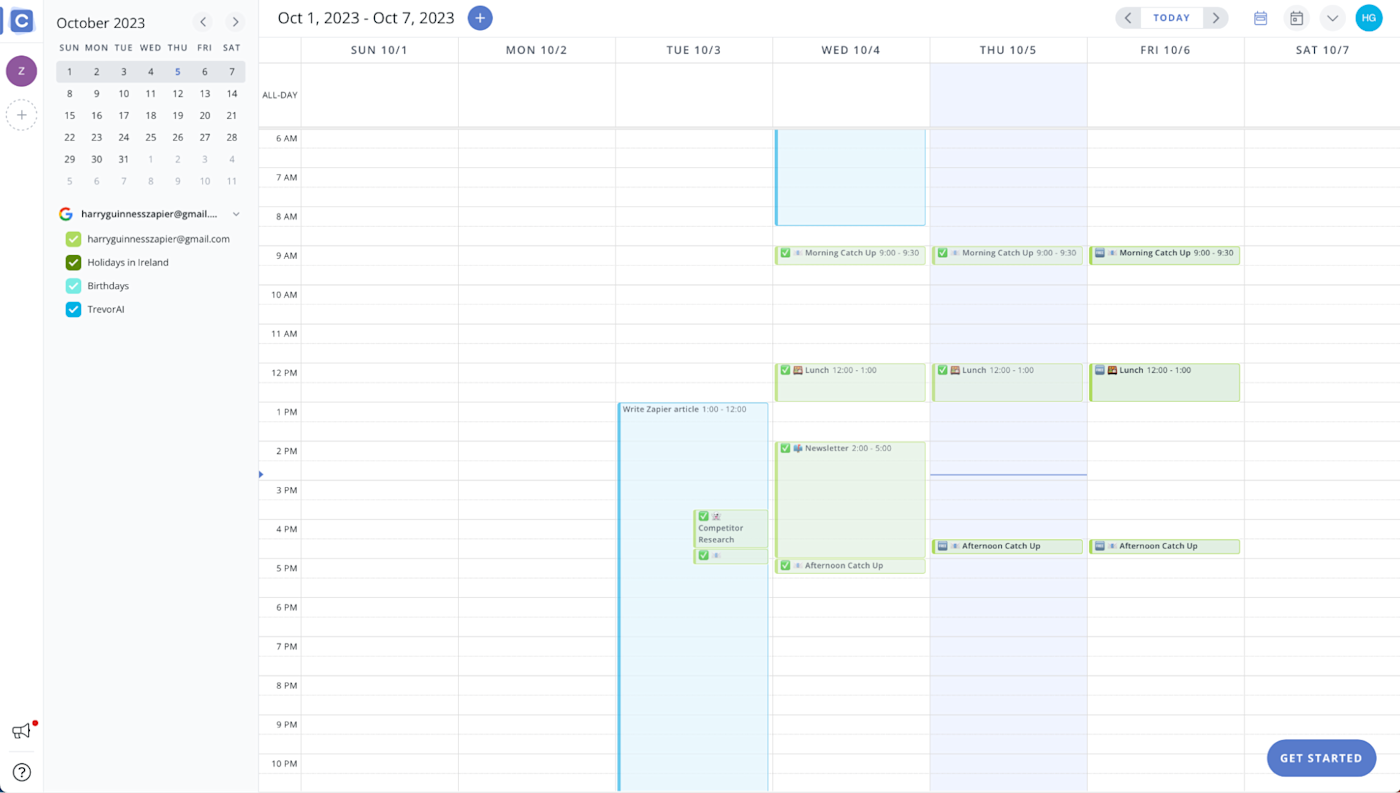This screenshot has width=1400, height=793.
Task: Select October 25 in the mini calendar
Action: coord(151,138)
